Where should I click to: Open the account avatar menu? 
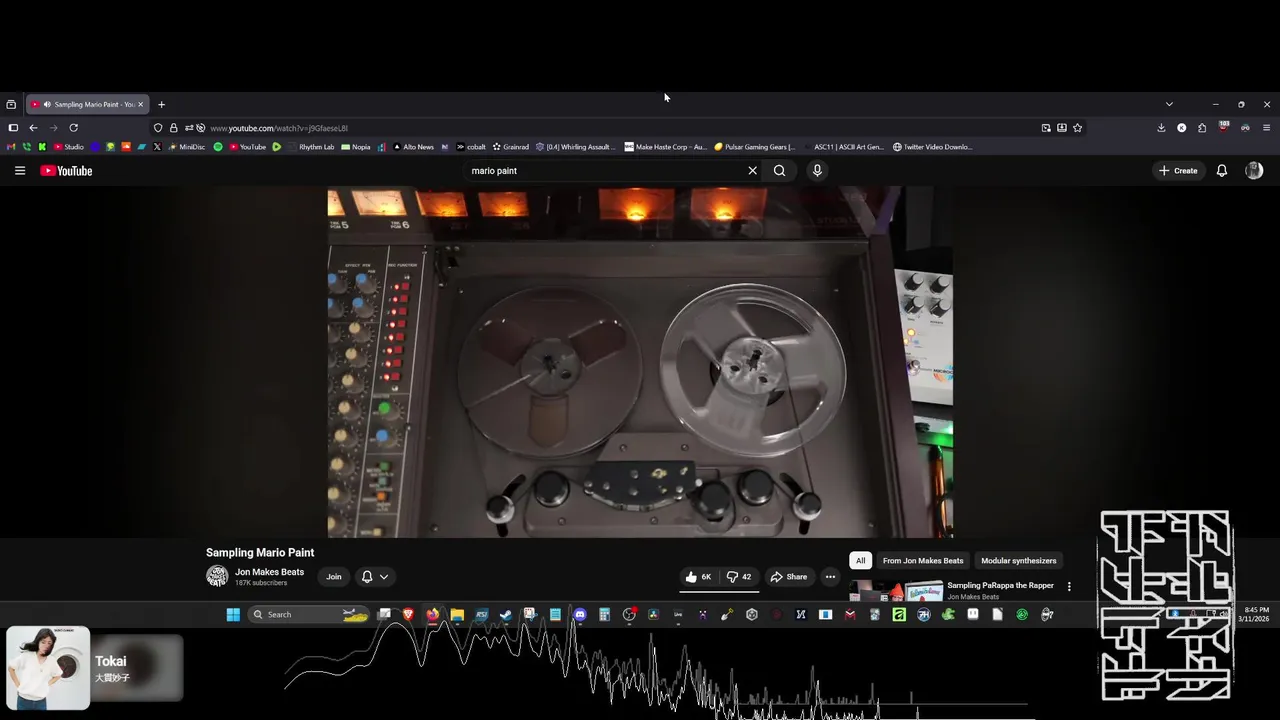1254,171
